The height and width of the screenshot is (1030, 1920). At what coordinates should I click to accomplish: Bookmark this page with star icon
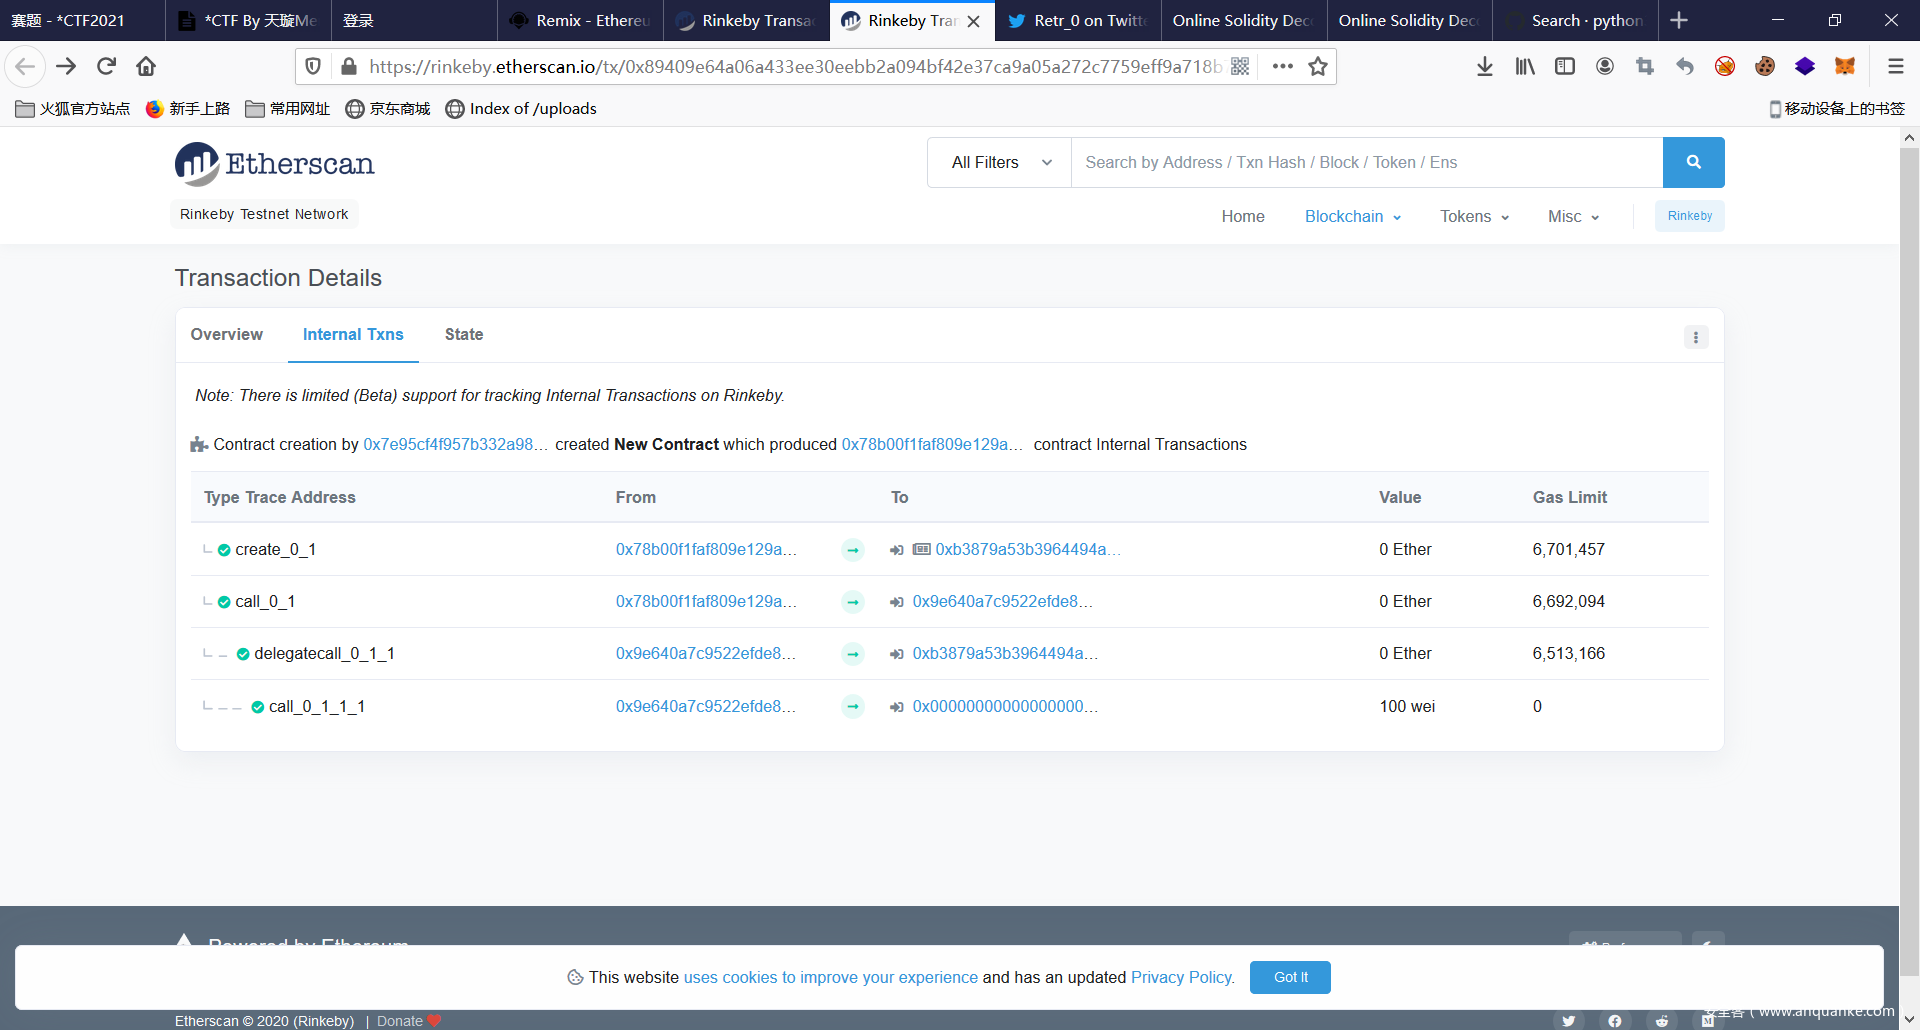tap(1318, 66)
